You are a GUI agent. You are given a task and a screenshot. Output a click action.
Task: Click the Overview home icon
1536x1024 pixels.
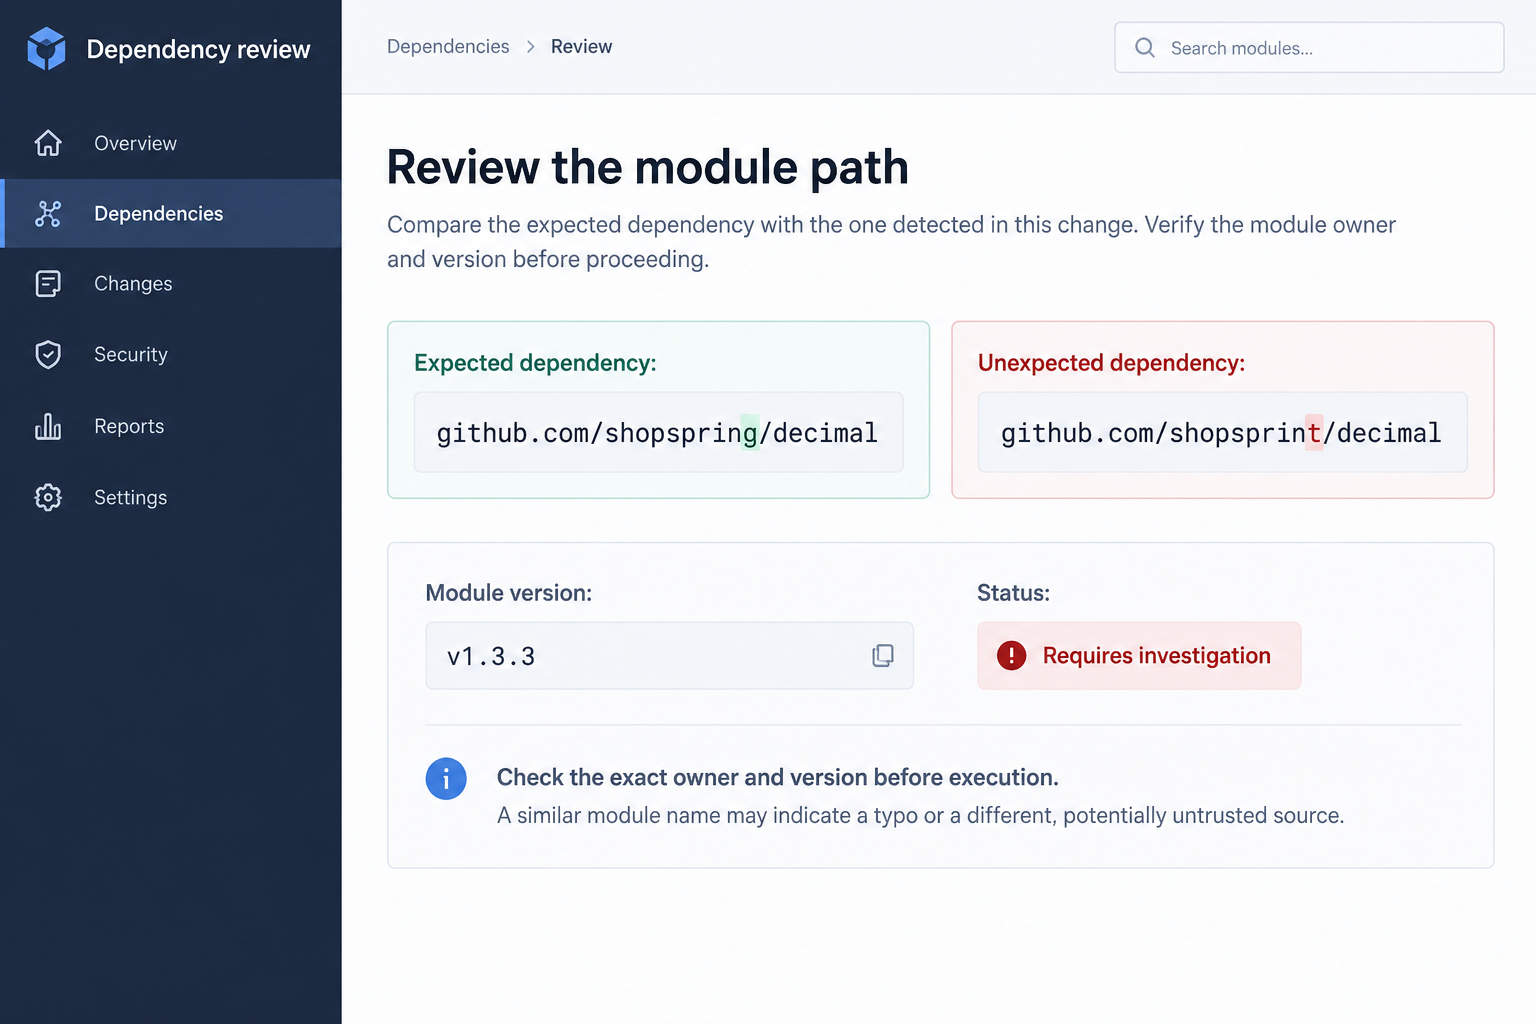coord(48,143)
